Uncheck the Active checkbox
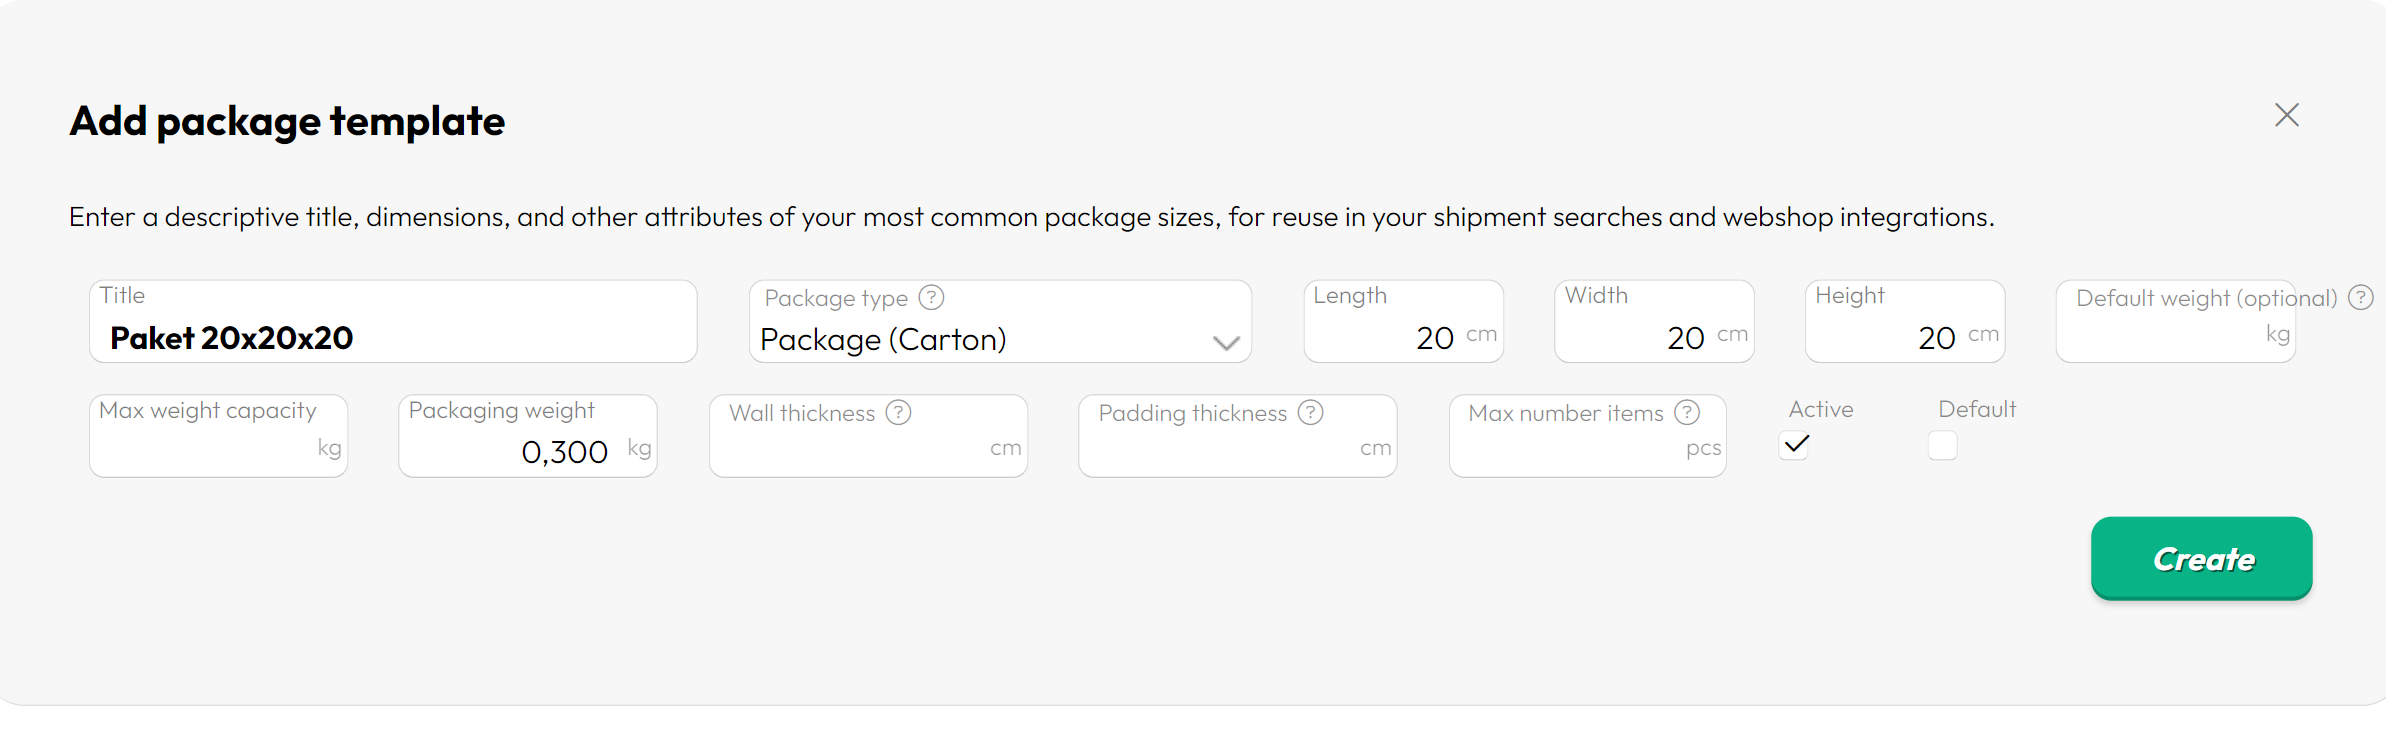Image resolution: width=2386 pixels, height=738 pixels. point(1795,444)
